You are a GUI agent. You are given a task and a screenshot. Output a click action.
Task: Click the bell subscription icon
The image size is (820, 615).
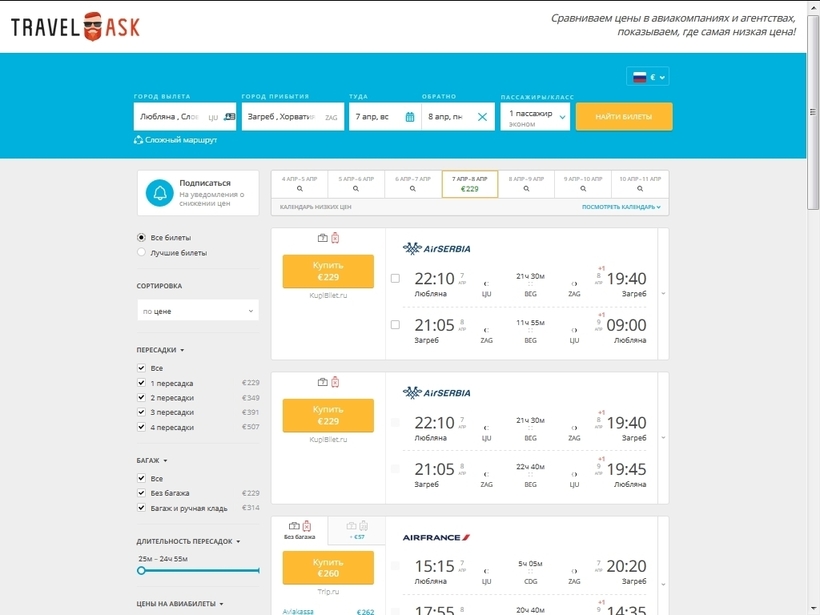(160, 193)
